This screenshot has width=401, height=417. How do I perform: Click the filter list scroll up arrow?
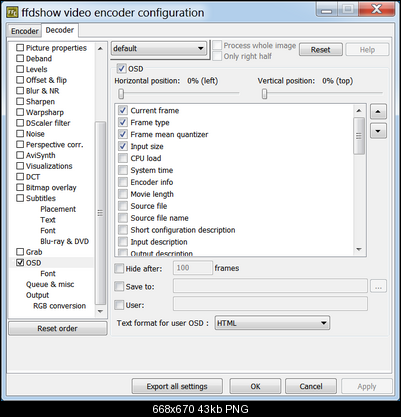(100, 49)
